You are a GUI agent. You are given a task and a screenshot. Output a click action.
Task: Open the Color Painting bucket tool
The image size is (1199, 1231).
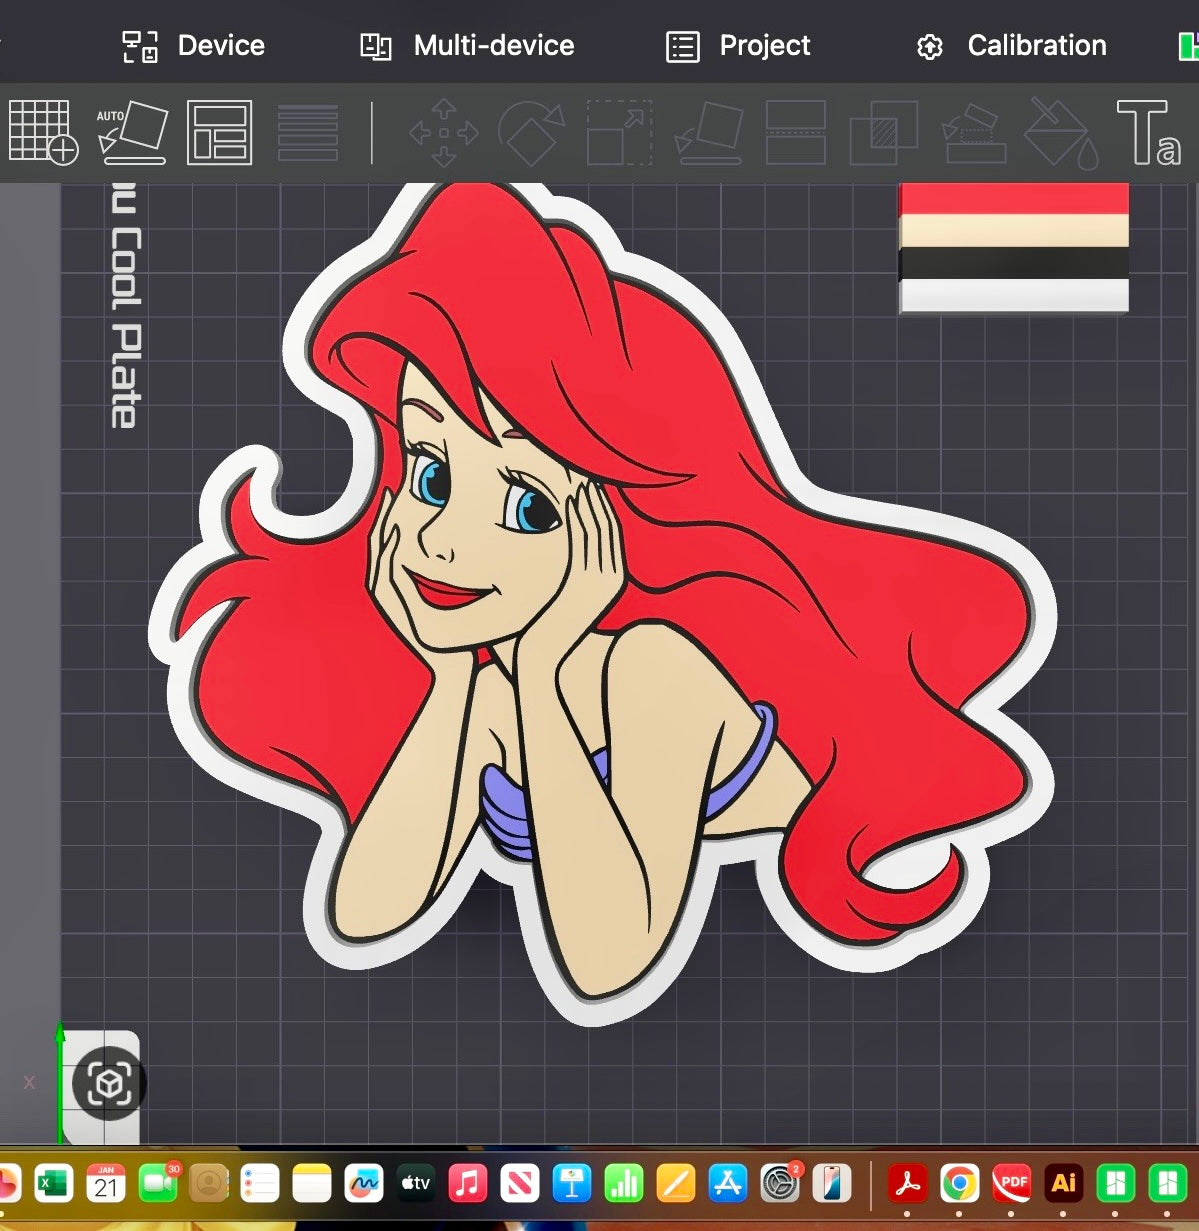coord(1062,132)
